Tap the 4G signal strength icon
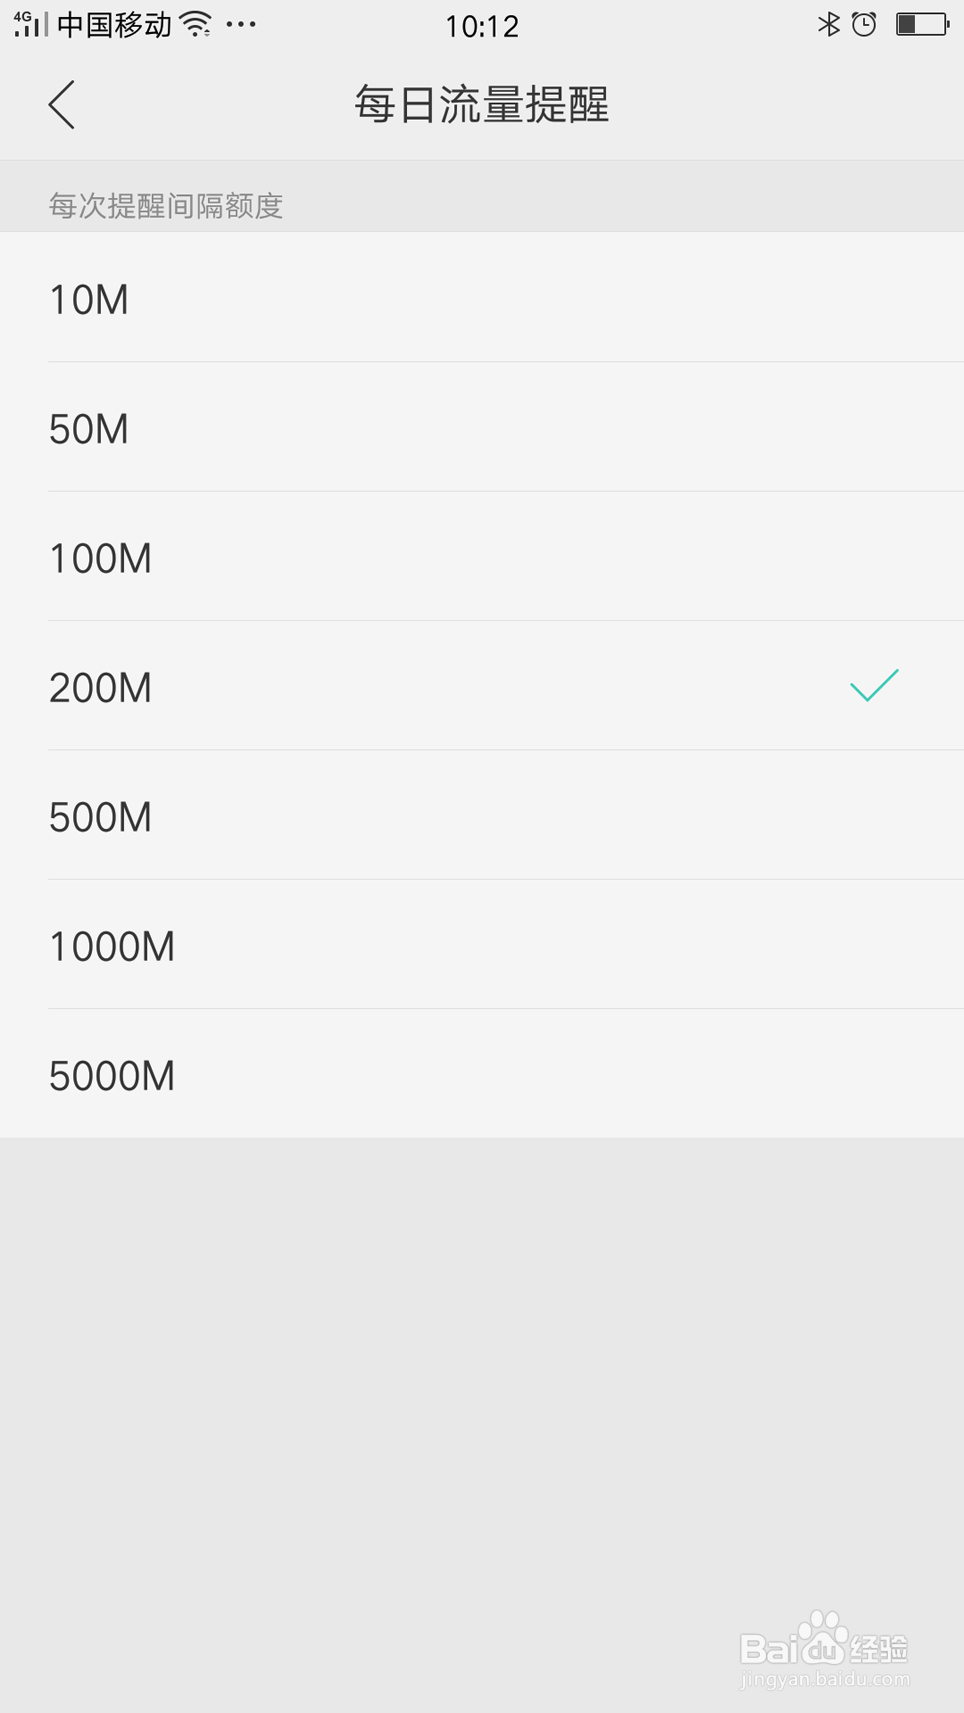 click(x=30, y=24)
